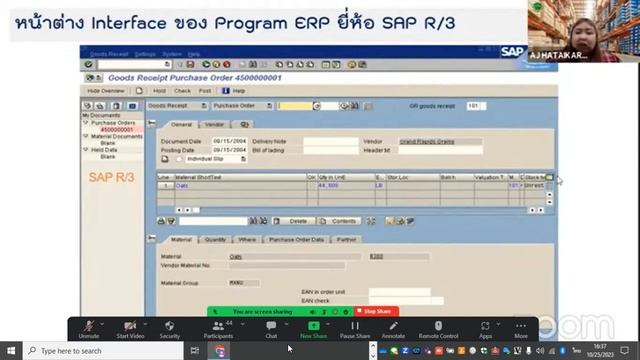Click the yellow Help icon in SAP top toolbar

point(352,64)
